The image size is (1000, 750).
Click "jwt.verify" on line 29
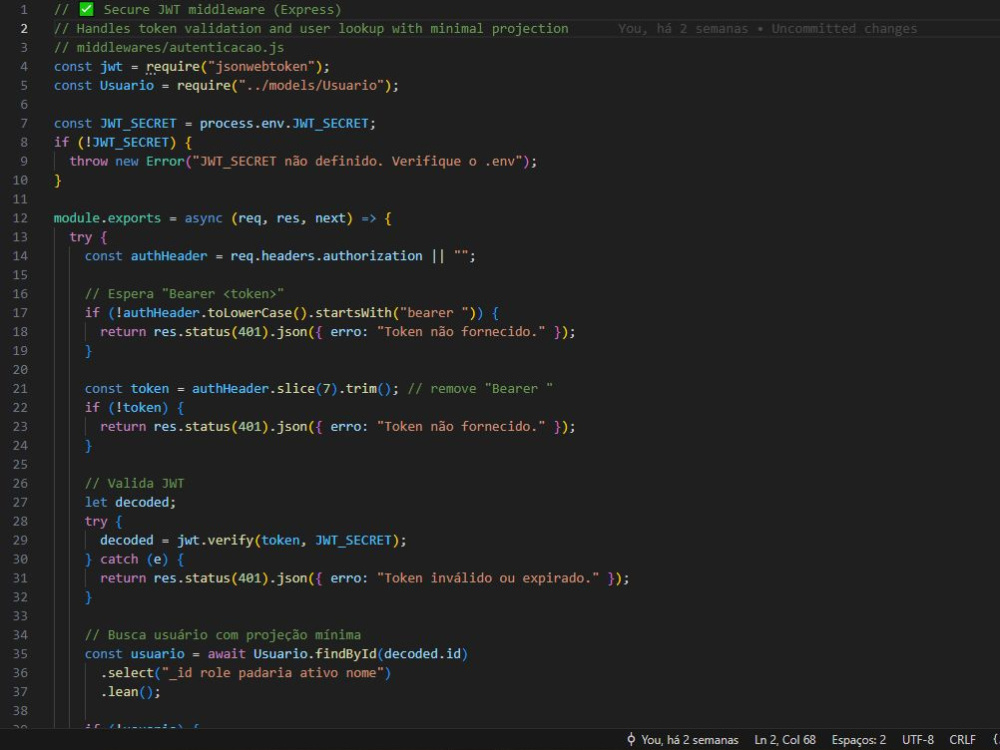point(216,540)
